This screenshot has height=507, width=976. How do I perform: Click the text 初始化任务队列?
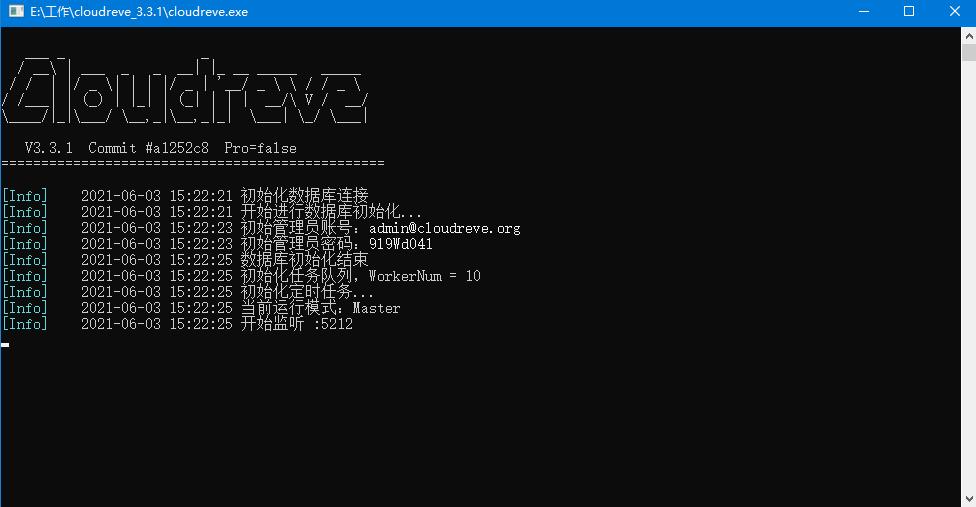296,276
